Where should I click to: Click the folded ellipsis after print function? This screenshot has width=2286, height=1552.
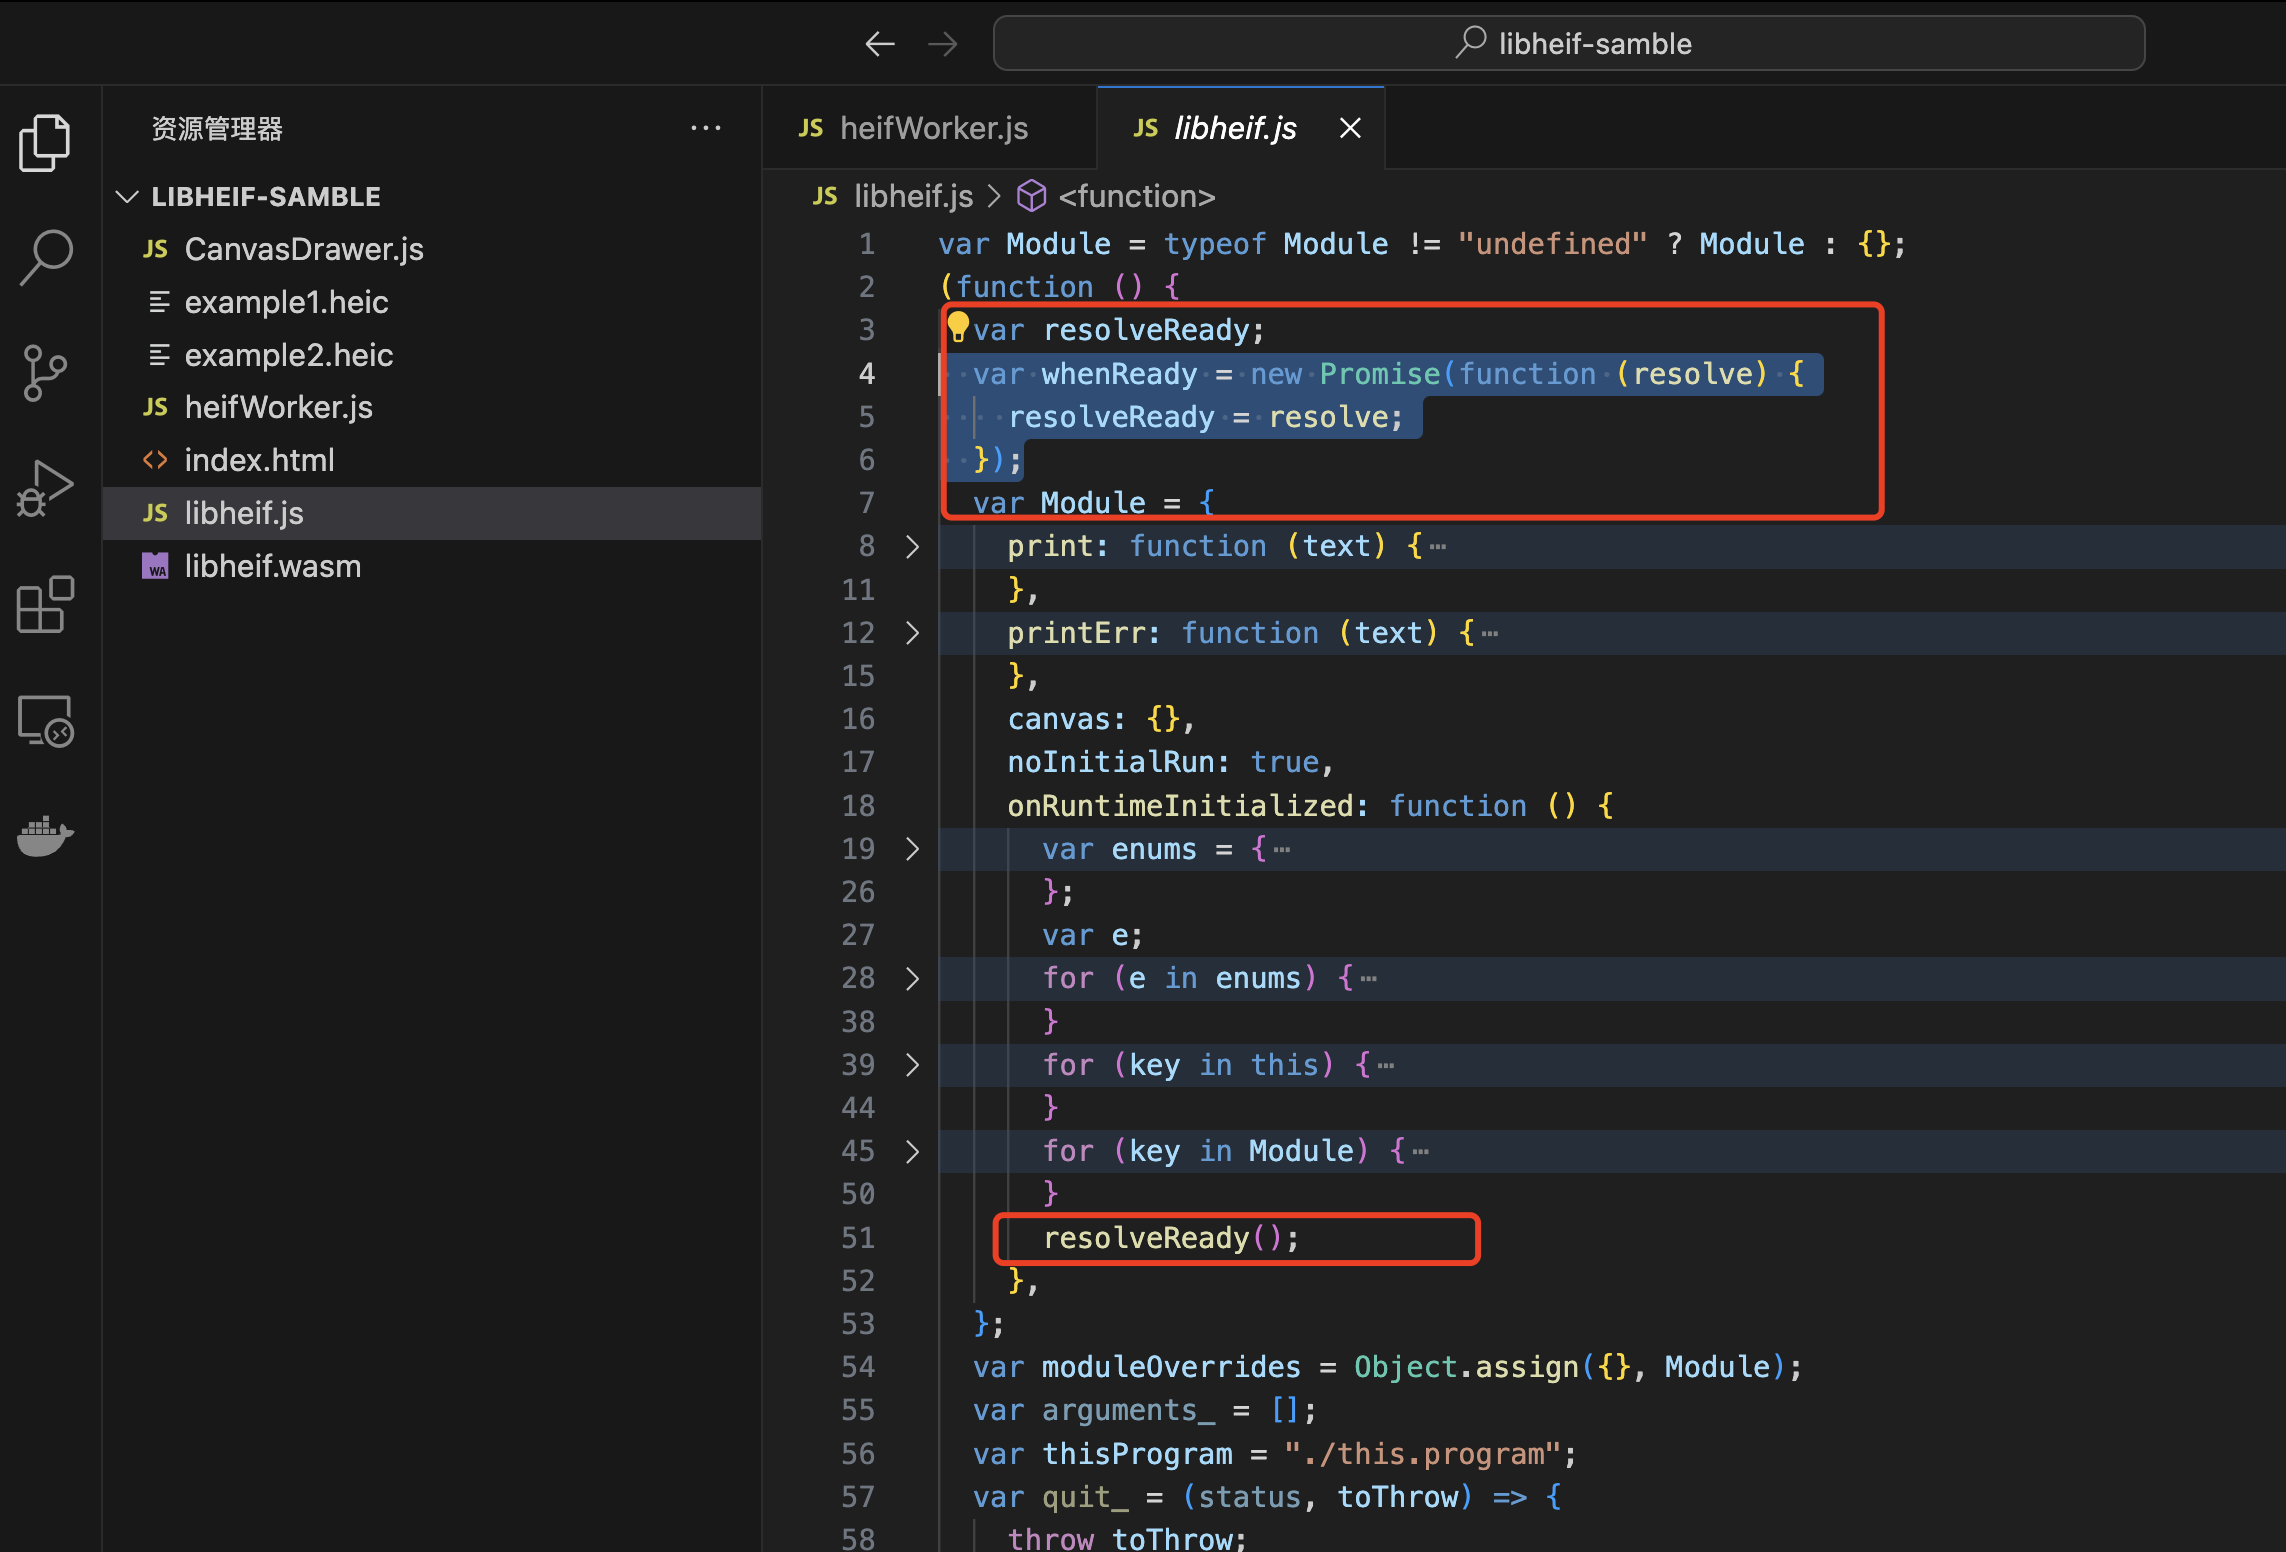(1438, 547)
